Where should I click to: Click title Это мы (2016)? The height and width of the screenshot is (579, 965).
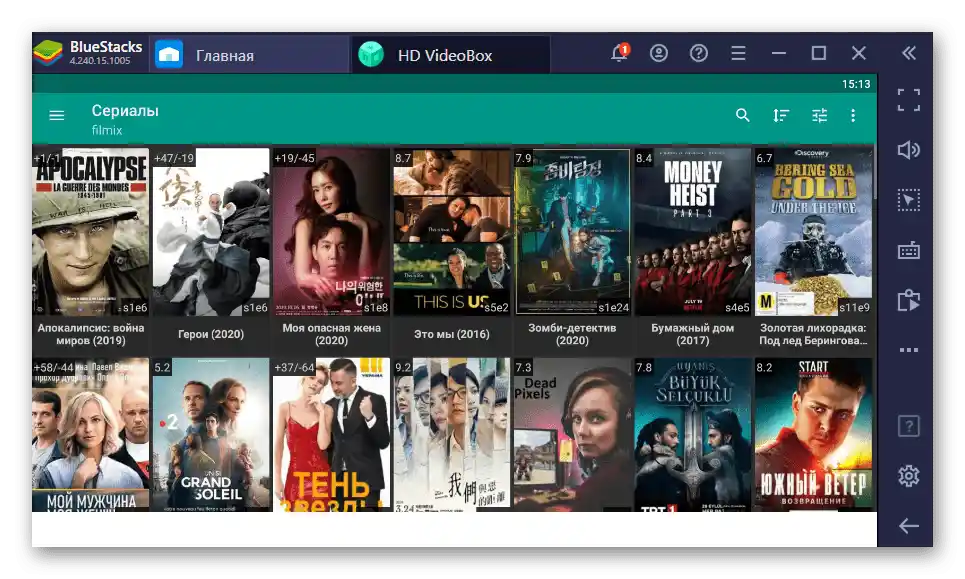[452, 334]
